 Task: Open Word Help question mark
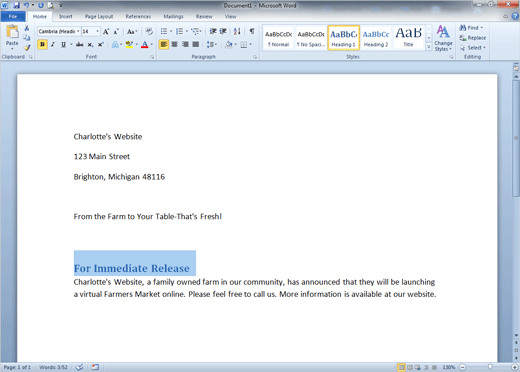click(x=515, y=16)
